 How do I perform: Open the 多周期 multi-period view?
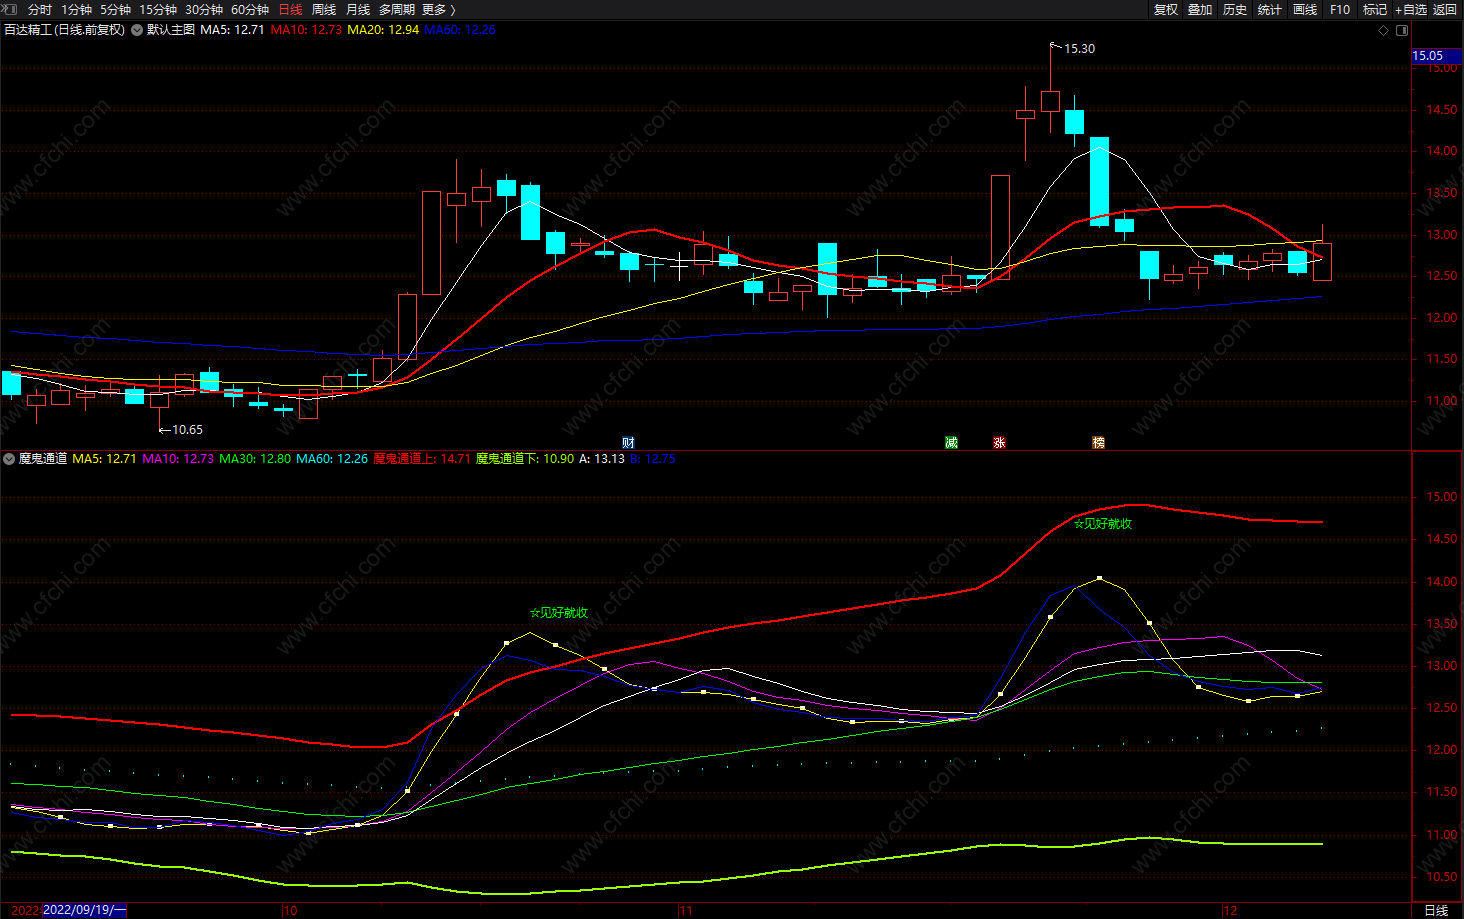397,9
